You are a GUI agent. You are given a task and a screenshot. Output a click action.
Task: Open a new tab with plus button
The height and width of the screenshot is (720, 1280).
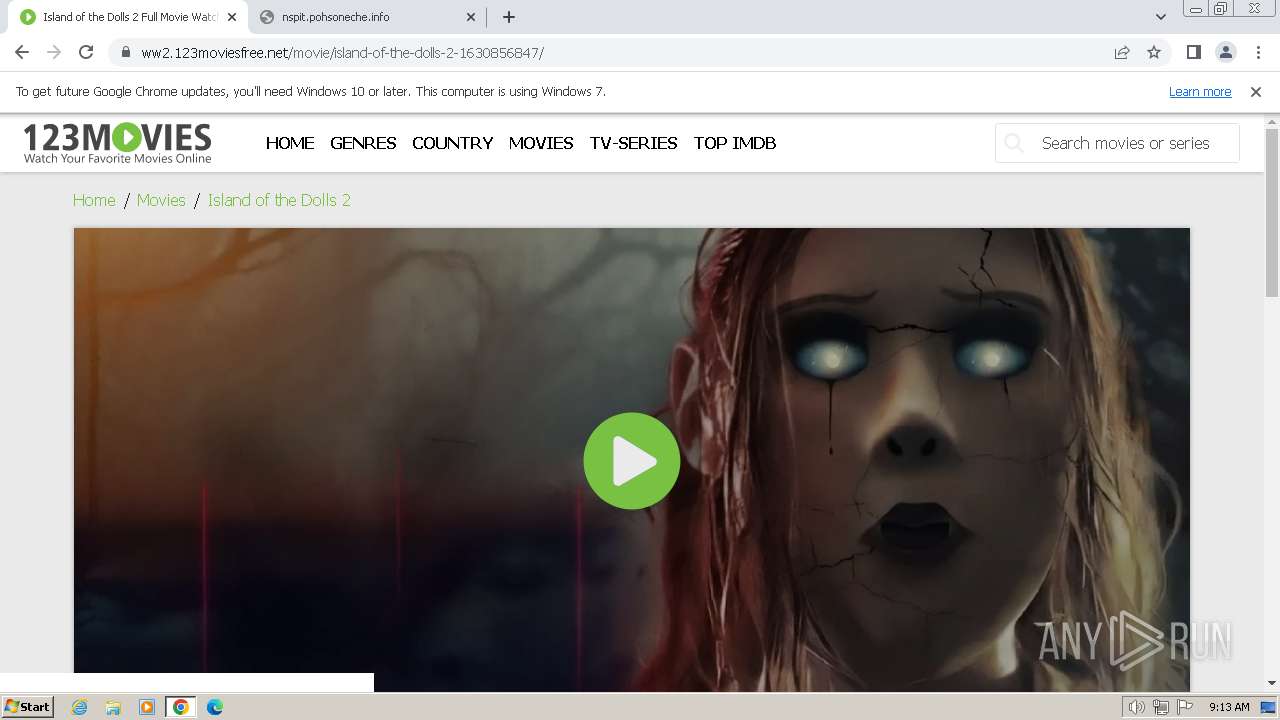[509, 17]
